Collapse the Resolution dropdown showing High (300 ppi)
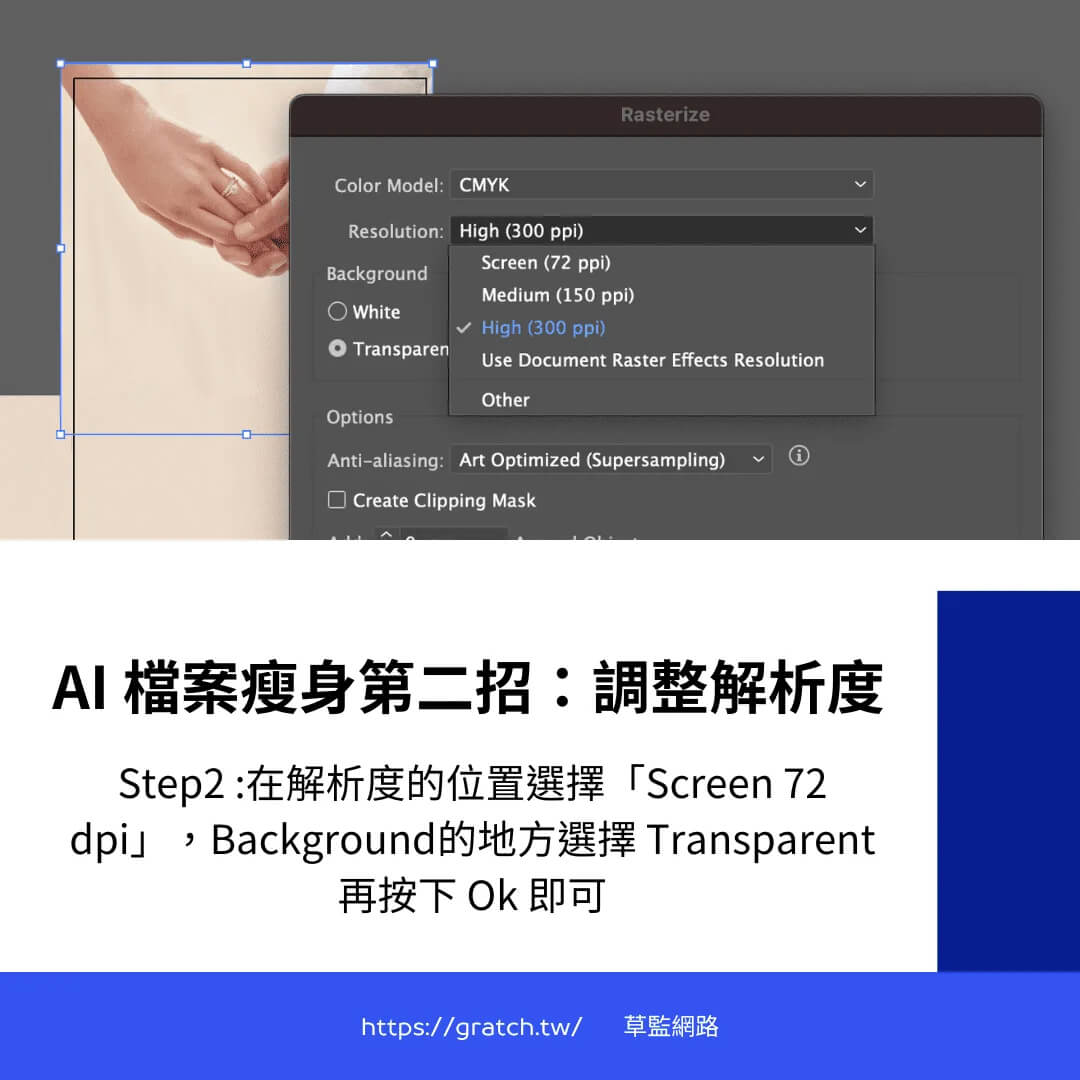Image resolution: width=1080 pixels, height=1080 pixels. click(661, 231)
